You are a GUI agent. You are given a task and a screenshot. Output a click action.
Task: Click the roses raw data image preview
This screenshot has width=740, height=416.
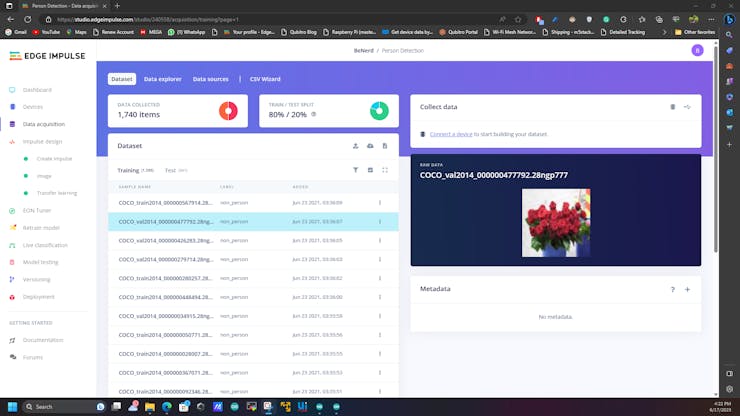pyautogui.click(x=555, y=223)
